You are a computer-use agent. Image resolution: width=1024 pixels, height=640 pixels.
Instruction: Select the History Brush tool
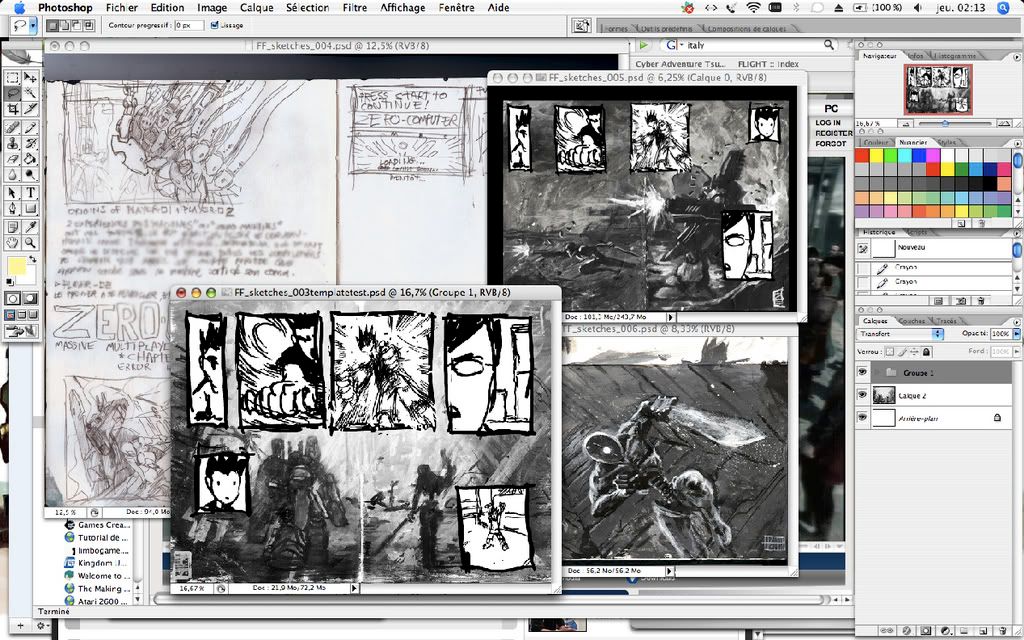30,143
